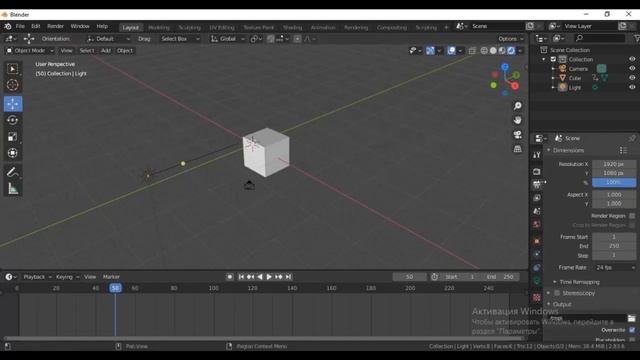Click the Frame Start value slider field
The height and width of the screenshot is (360, 640).
(614, 237)
